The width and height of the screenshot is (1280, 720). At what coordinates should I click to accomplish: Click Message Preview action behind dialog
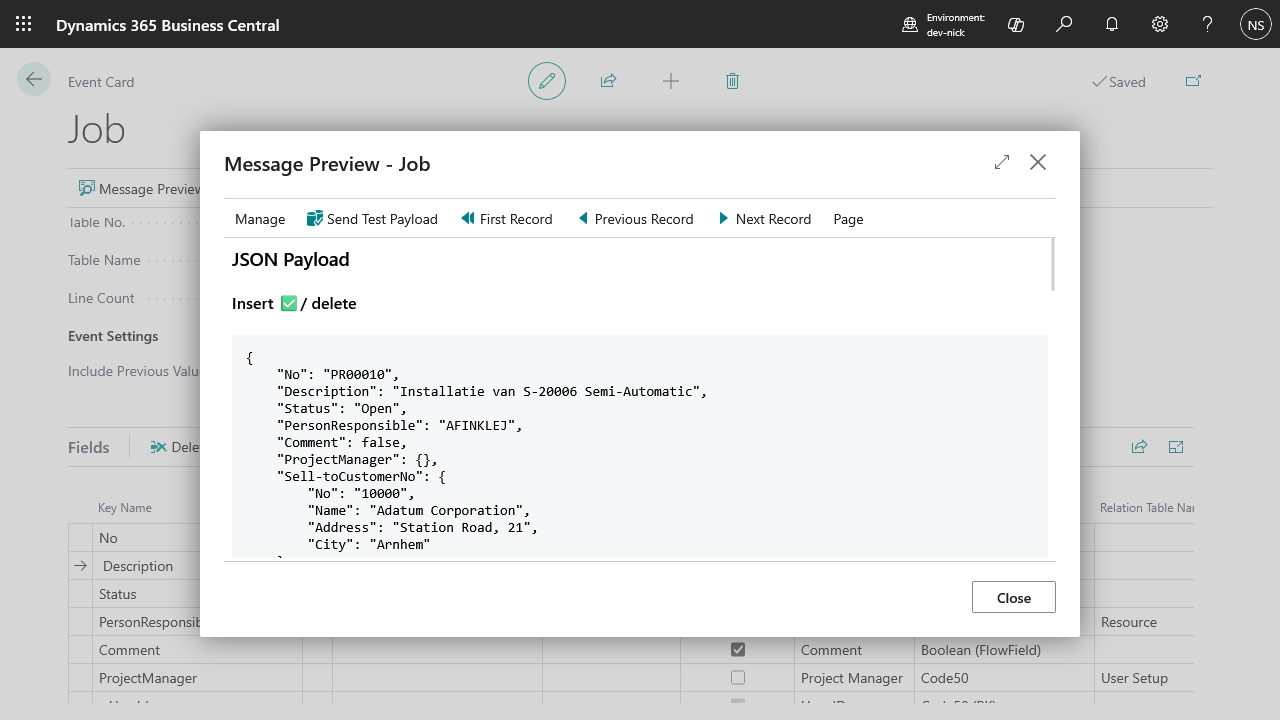click(x=139, y=189)
